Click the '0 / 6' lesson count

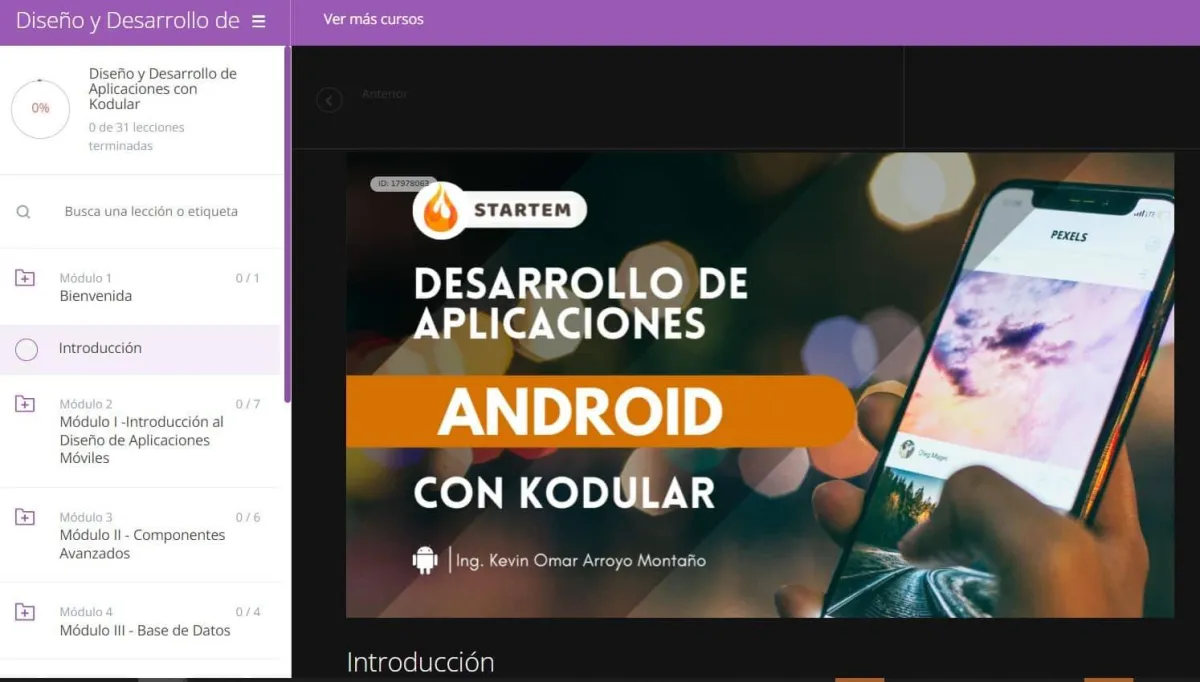click(x=248, y=517)
